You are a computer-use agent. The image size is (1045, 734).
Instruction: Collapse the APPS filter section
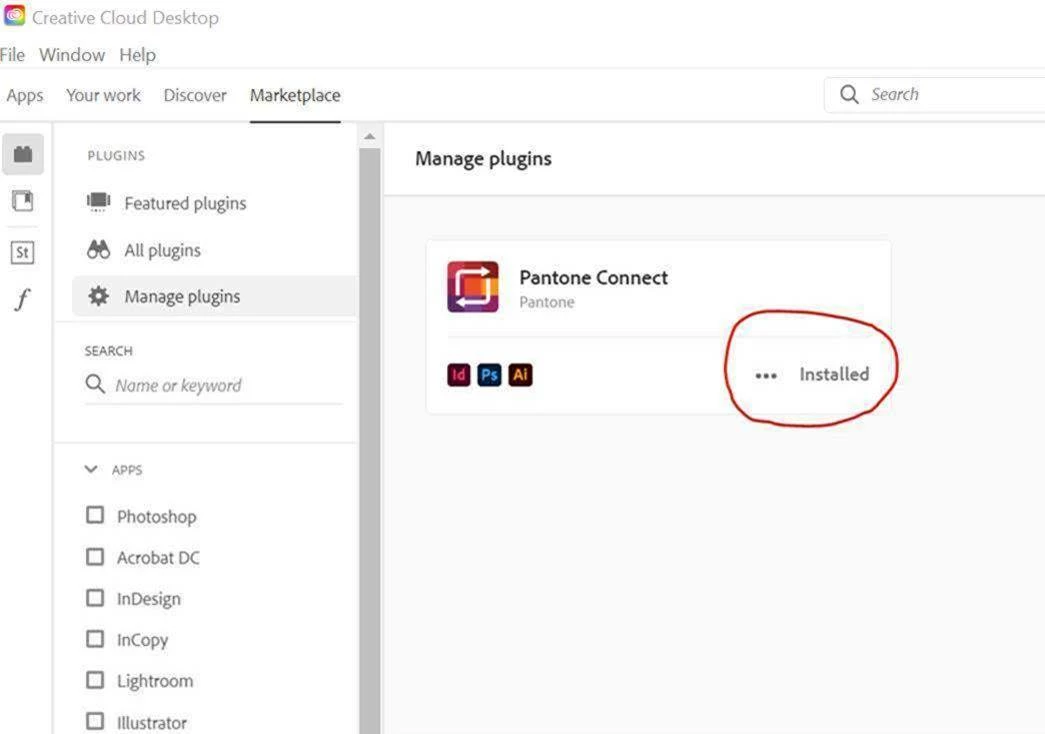[91, 469]
